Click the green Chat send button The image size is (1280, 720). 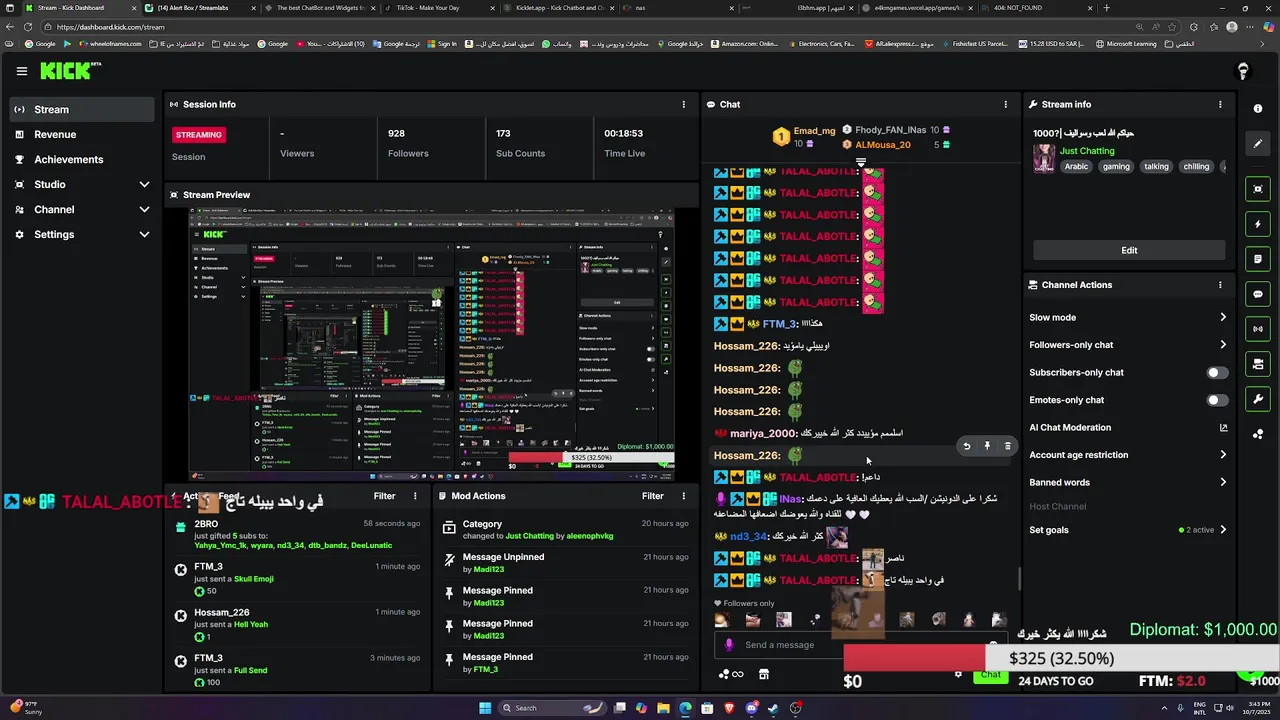tap(990, 675)
